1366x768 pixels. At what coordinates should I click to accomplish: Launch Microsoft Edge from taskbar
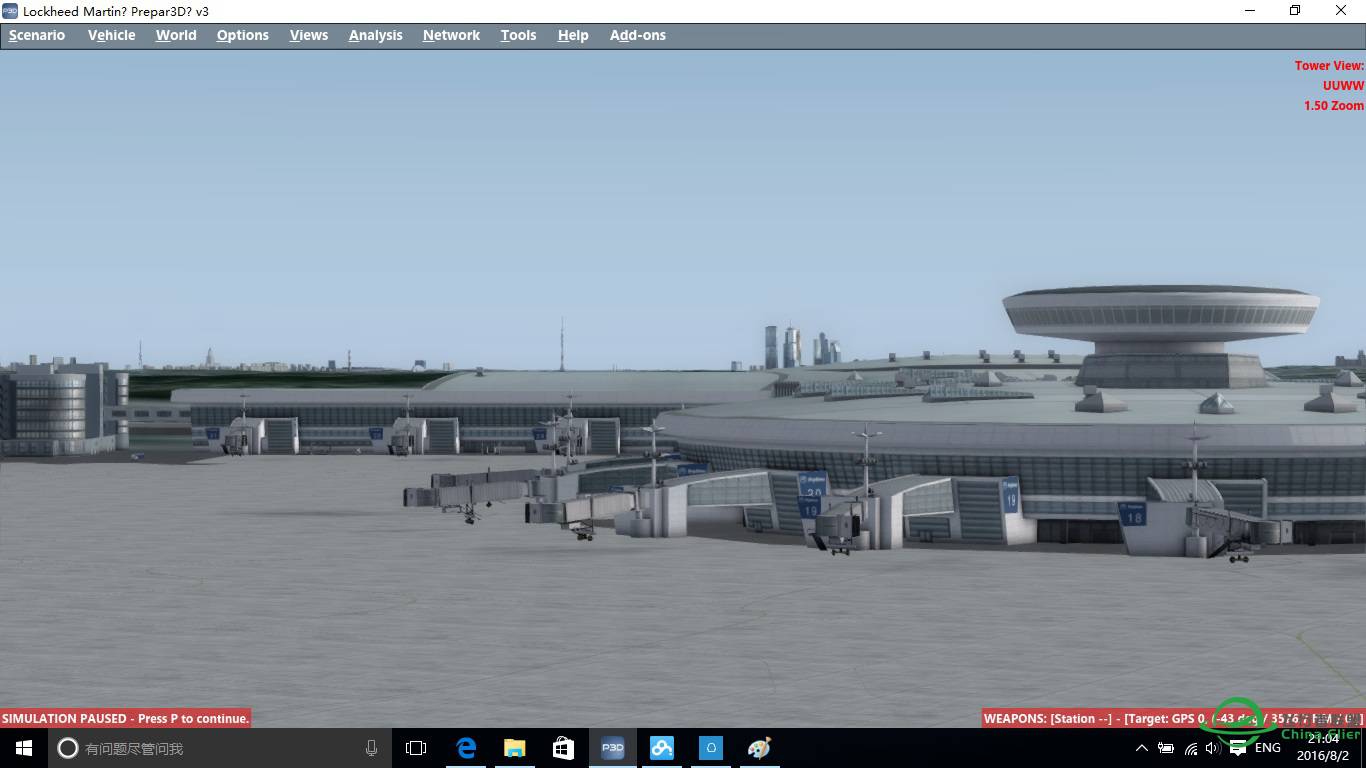[466, 748]
